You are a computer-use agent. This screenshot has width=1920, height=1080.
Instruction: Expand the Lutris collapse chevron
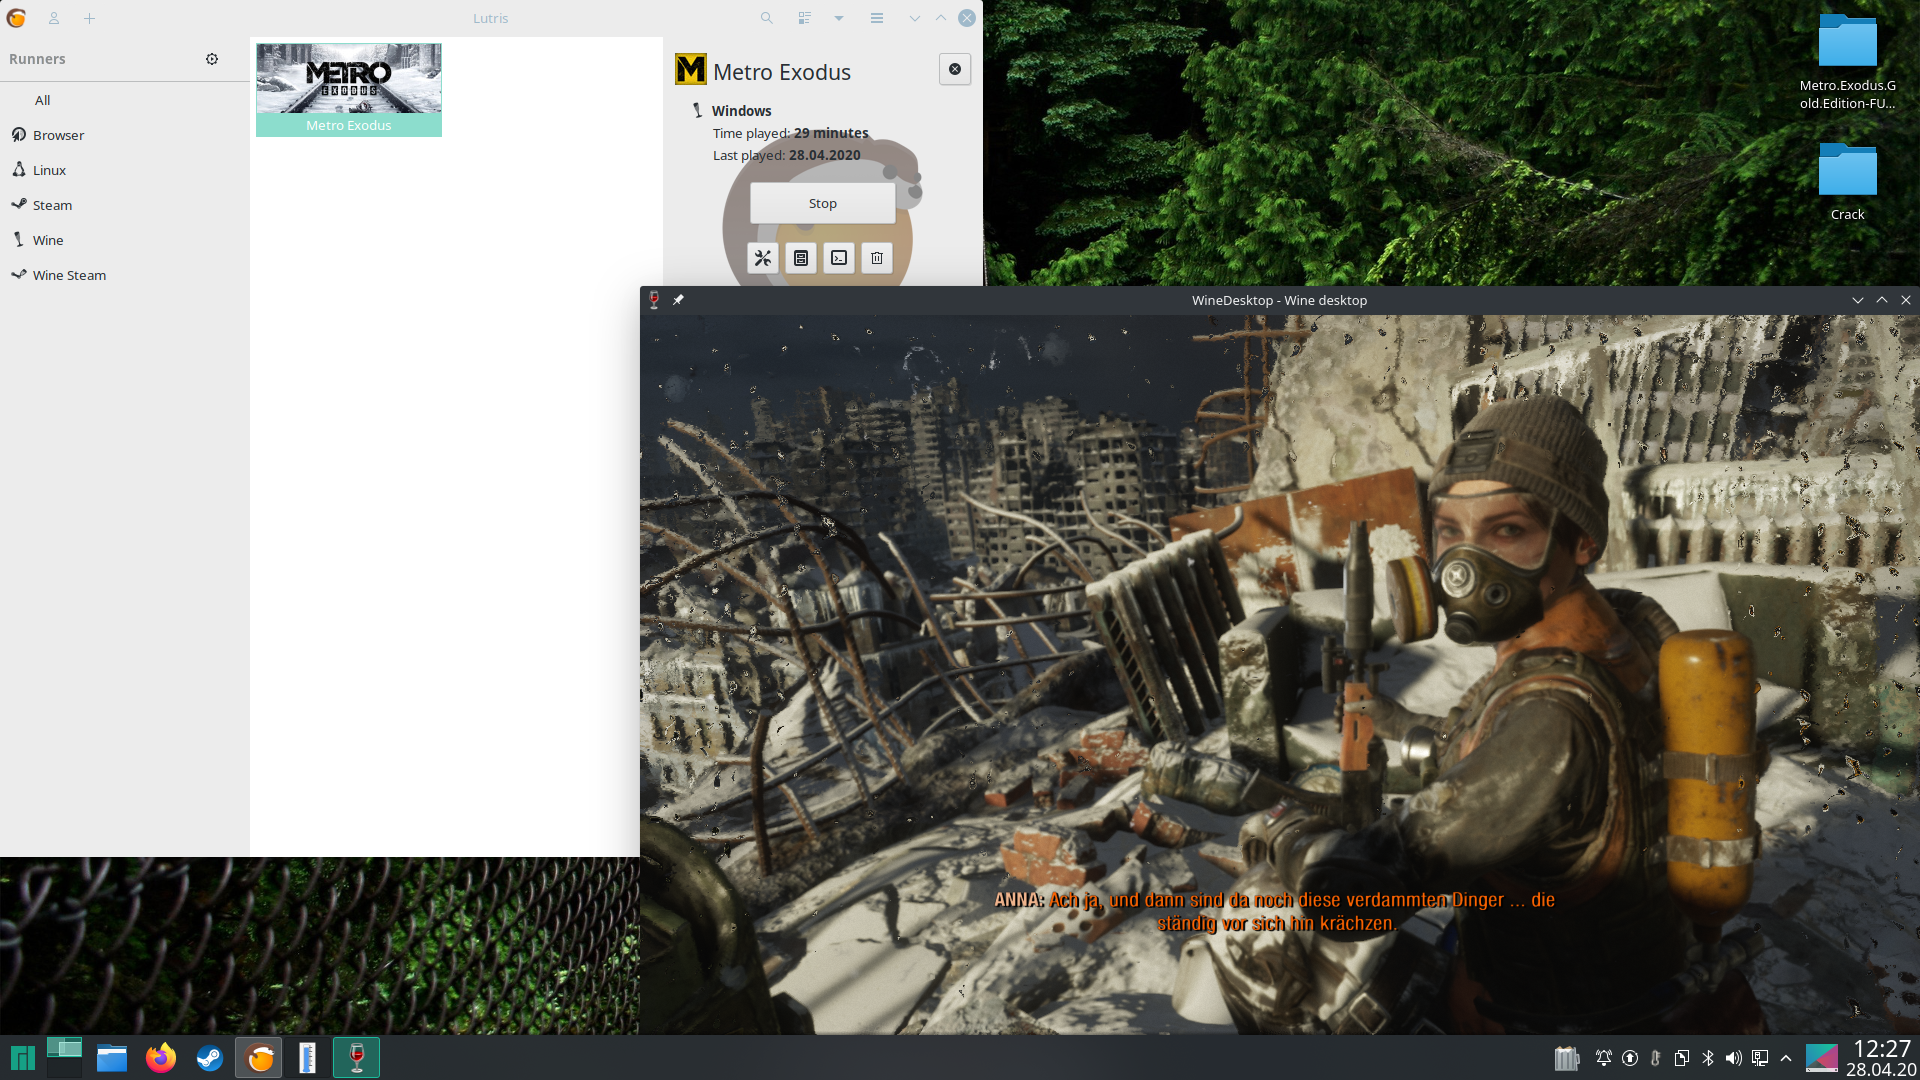[915, 18]
